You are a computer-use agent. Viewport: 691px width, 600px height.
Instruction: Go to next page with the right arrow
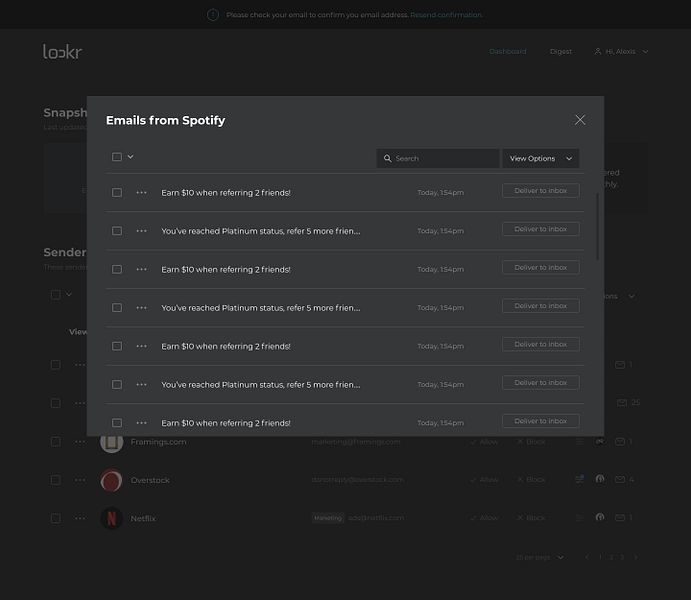(635, 557)
